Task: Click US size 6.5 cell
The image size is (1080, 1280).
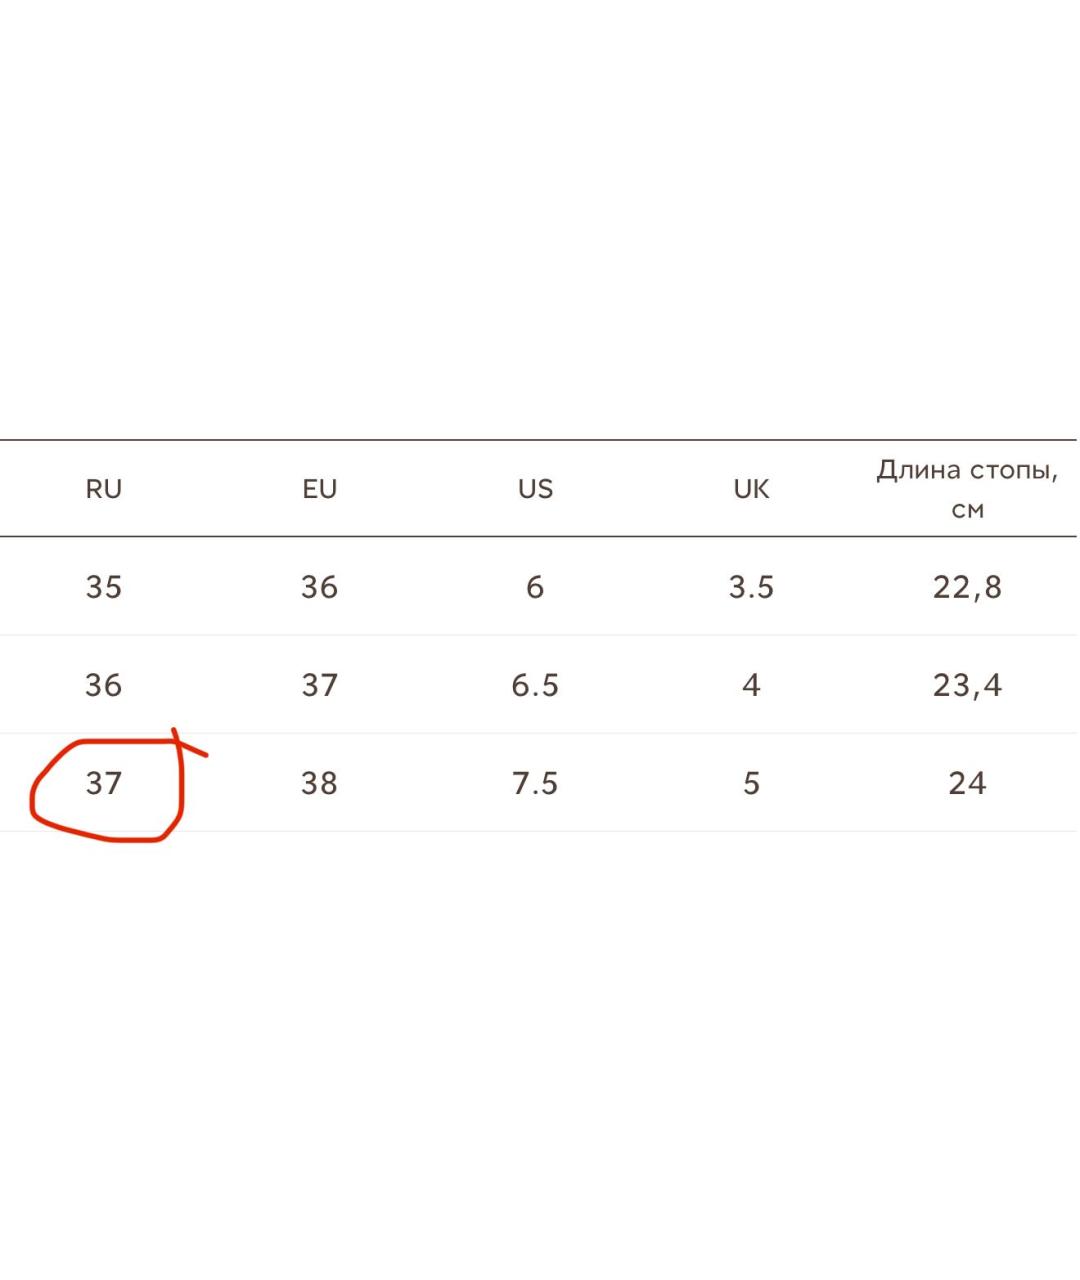Action: [x=535, y=685]
